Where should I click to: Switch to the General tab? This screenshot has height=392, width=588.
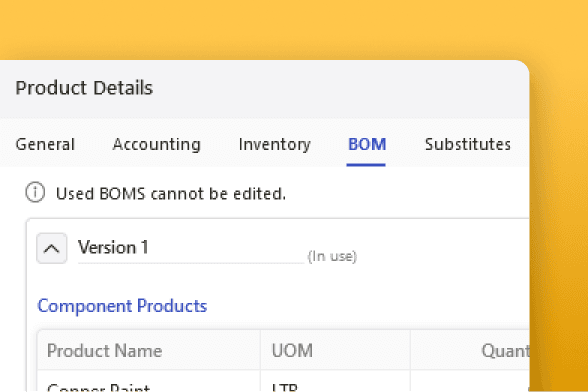45,144
